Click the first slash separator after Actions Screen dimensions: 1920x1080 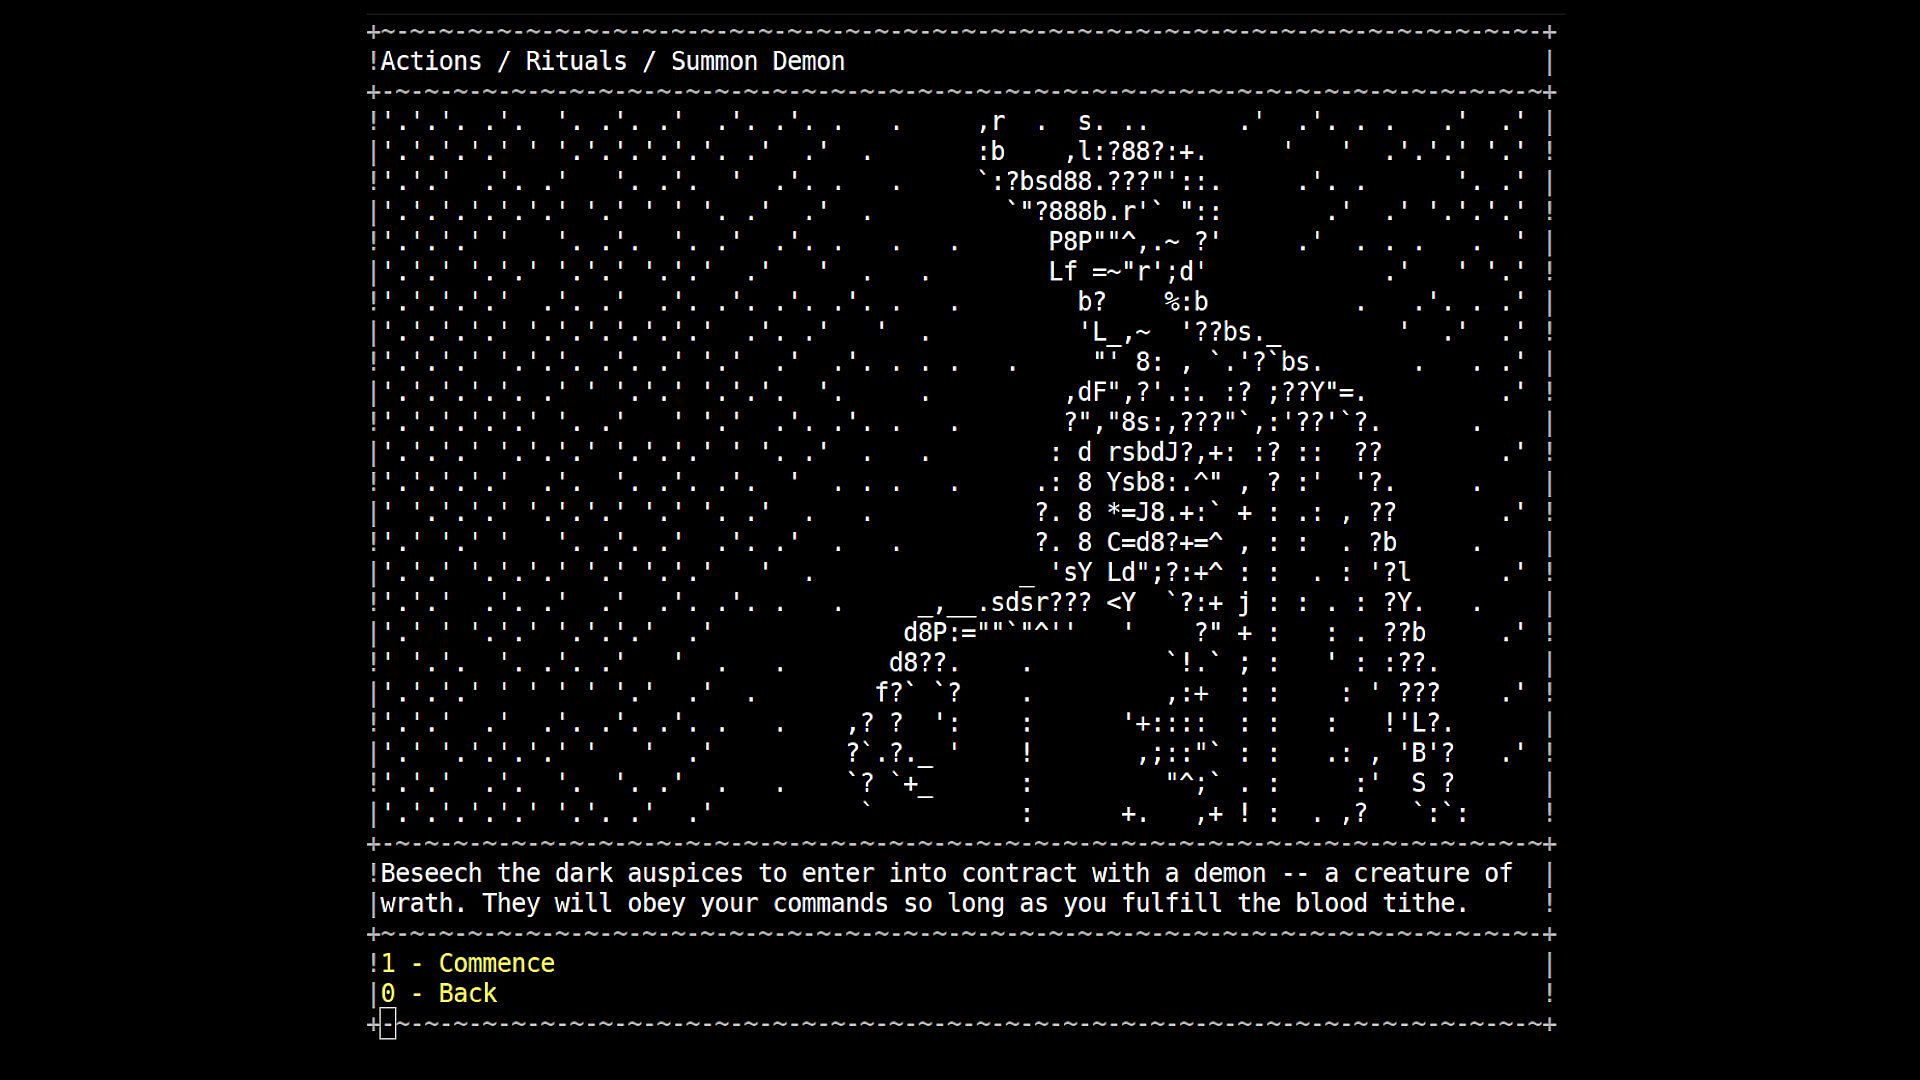point(504,61)
